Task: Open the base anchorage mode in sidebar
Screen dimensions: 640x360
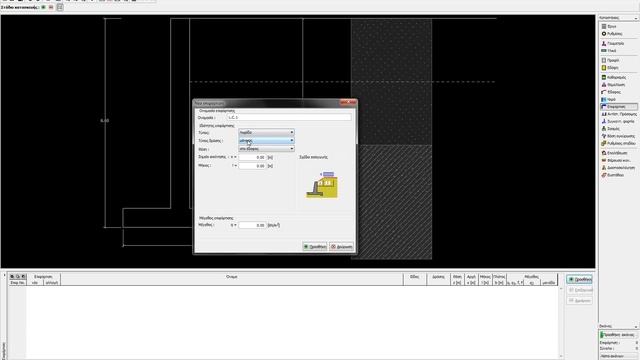Action: click(618, 136)
